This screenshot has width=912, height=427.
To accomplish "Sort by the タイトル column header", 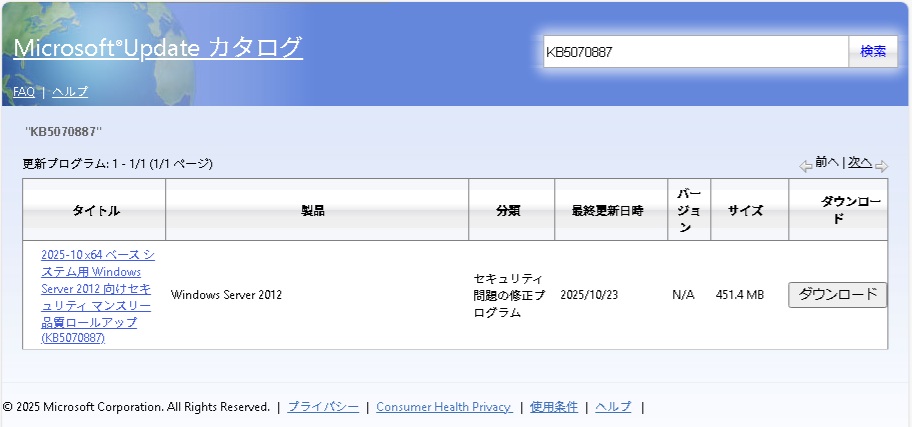I will tap(96, 211).
